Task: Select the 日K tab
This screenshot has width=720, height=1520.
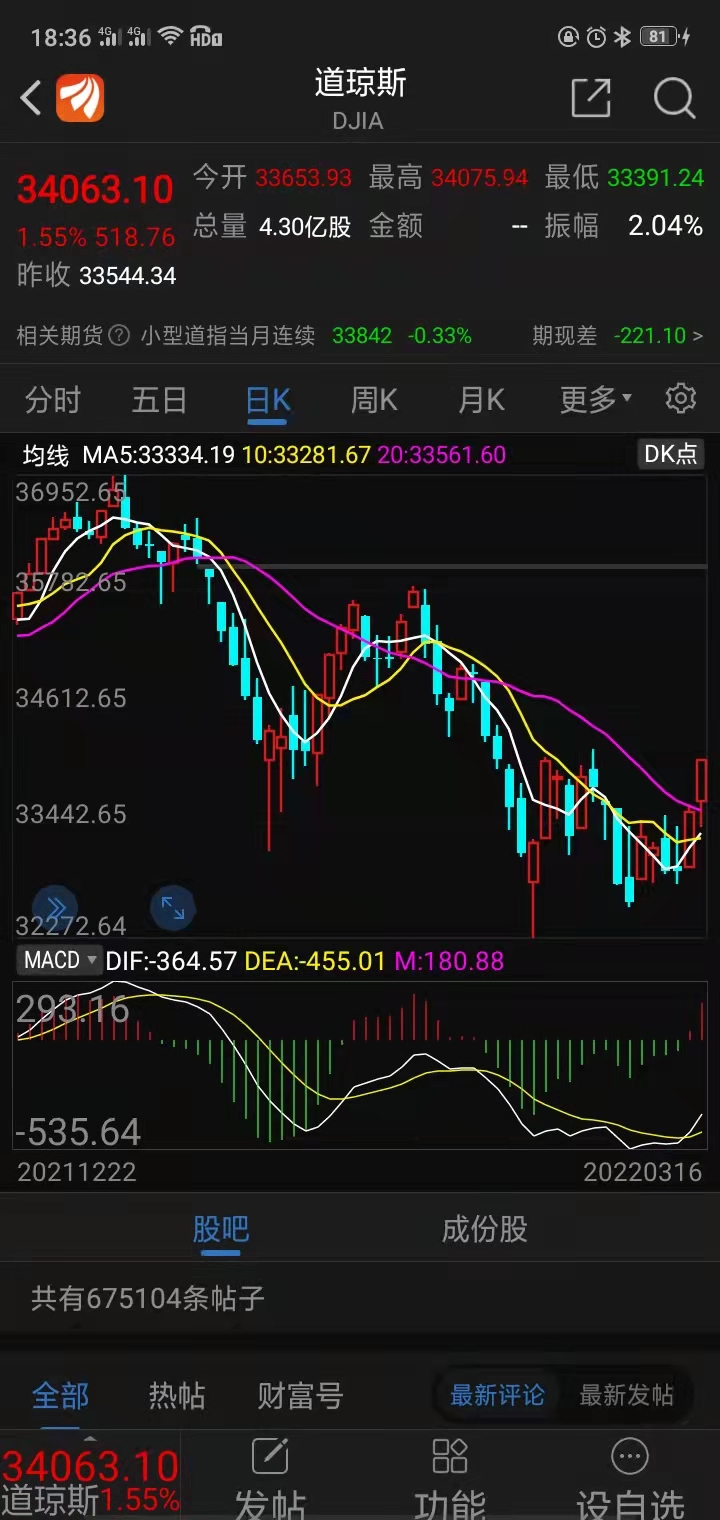Action: click(x=268, y=400)
